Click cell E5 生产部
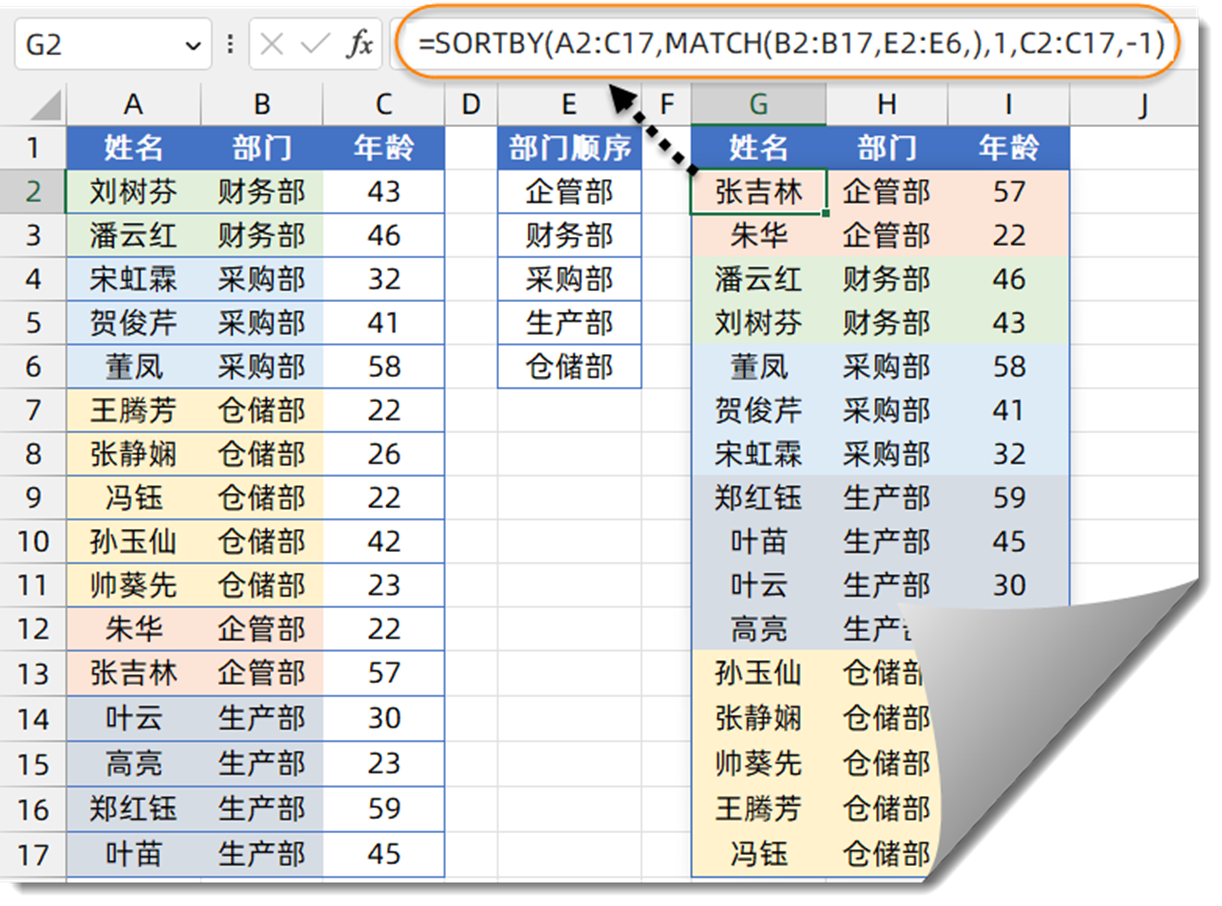 point(569,323)
